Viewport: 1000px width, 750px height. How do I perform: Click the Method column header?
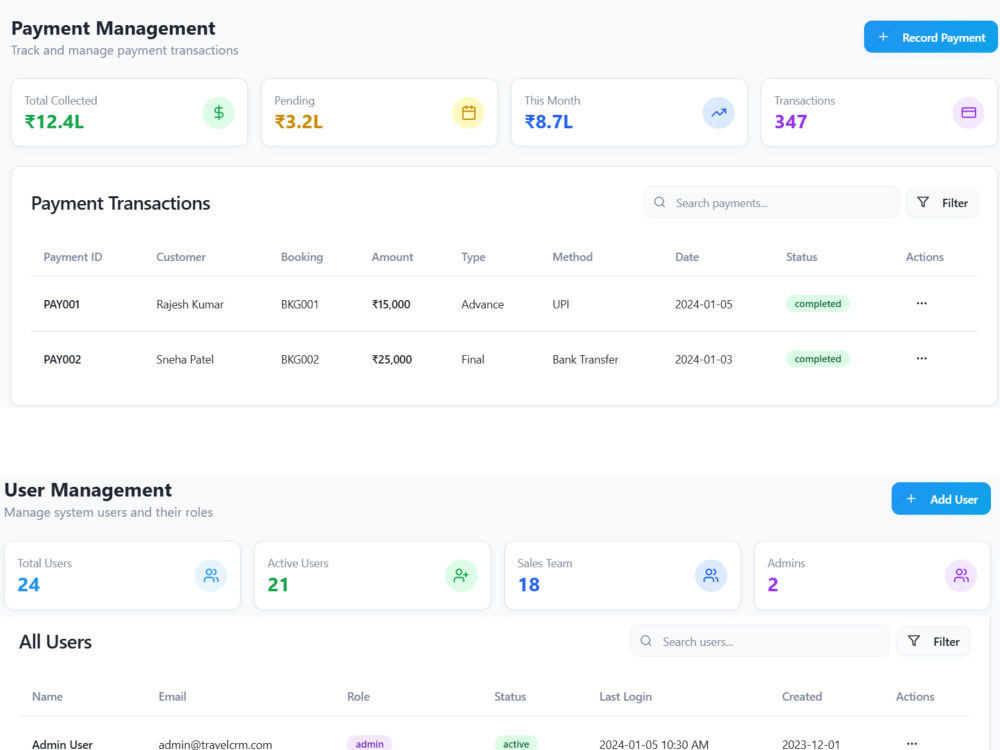click(x=572, y=257)
